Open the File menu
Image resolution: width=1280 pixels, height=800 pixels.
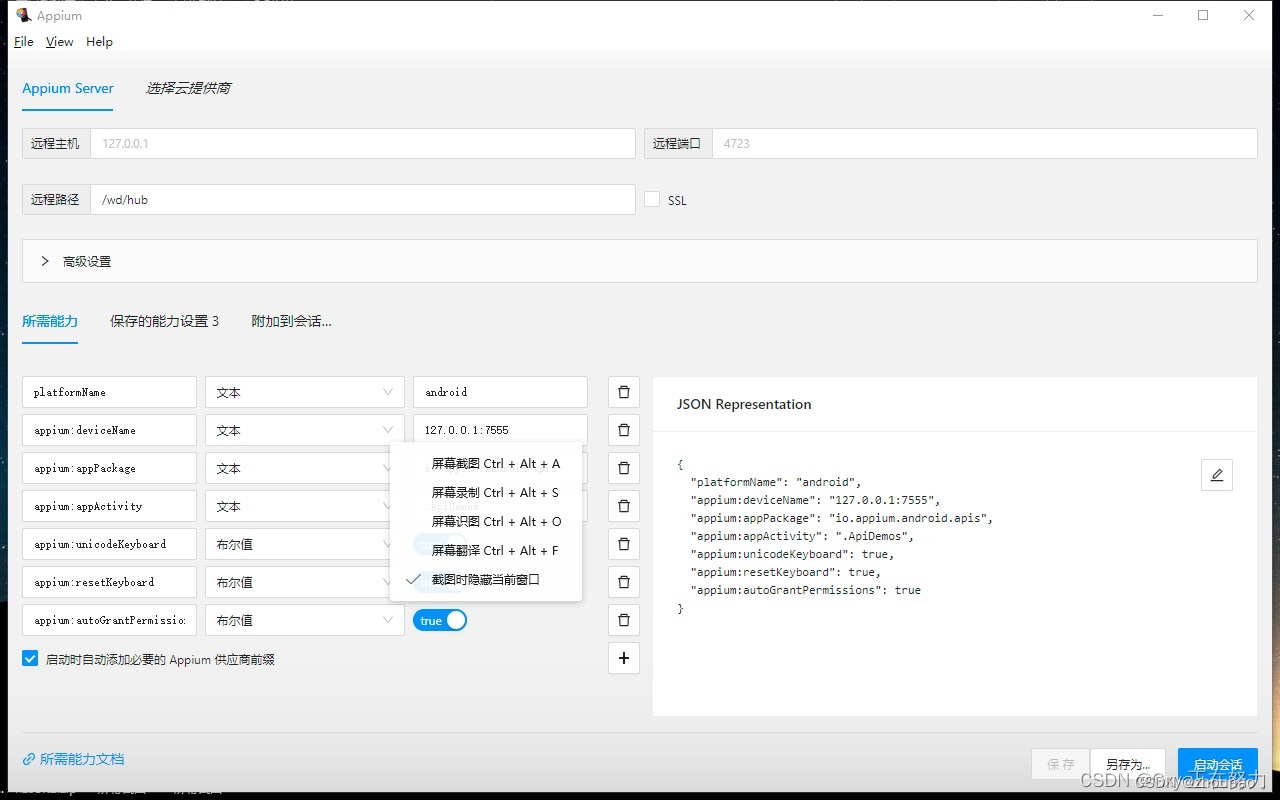(24, 42)
